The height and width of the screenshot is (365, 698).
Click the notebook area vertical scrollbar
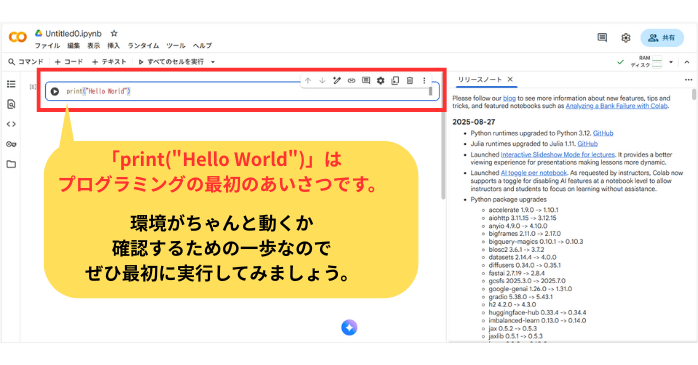443,156
